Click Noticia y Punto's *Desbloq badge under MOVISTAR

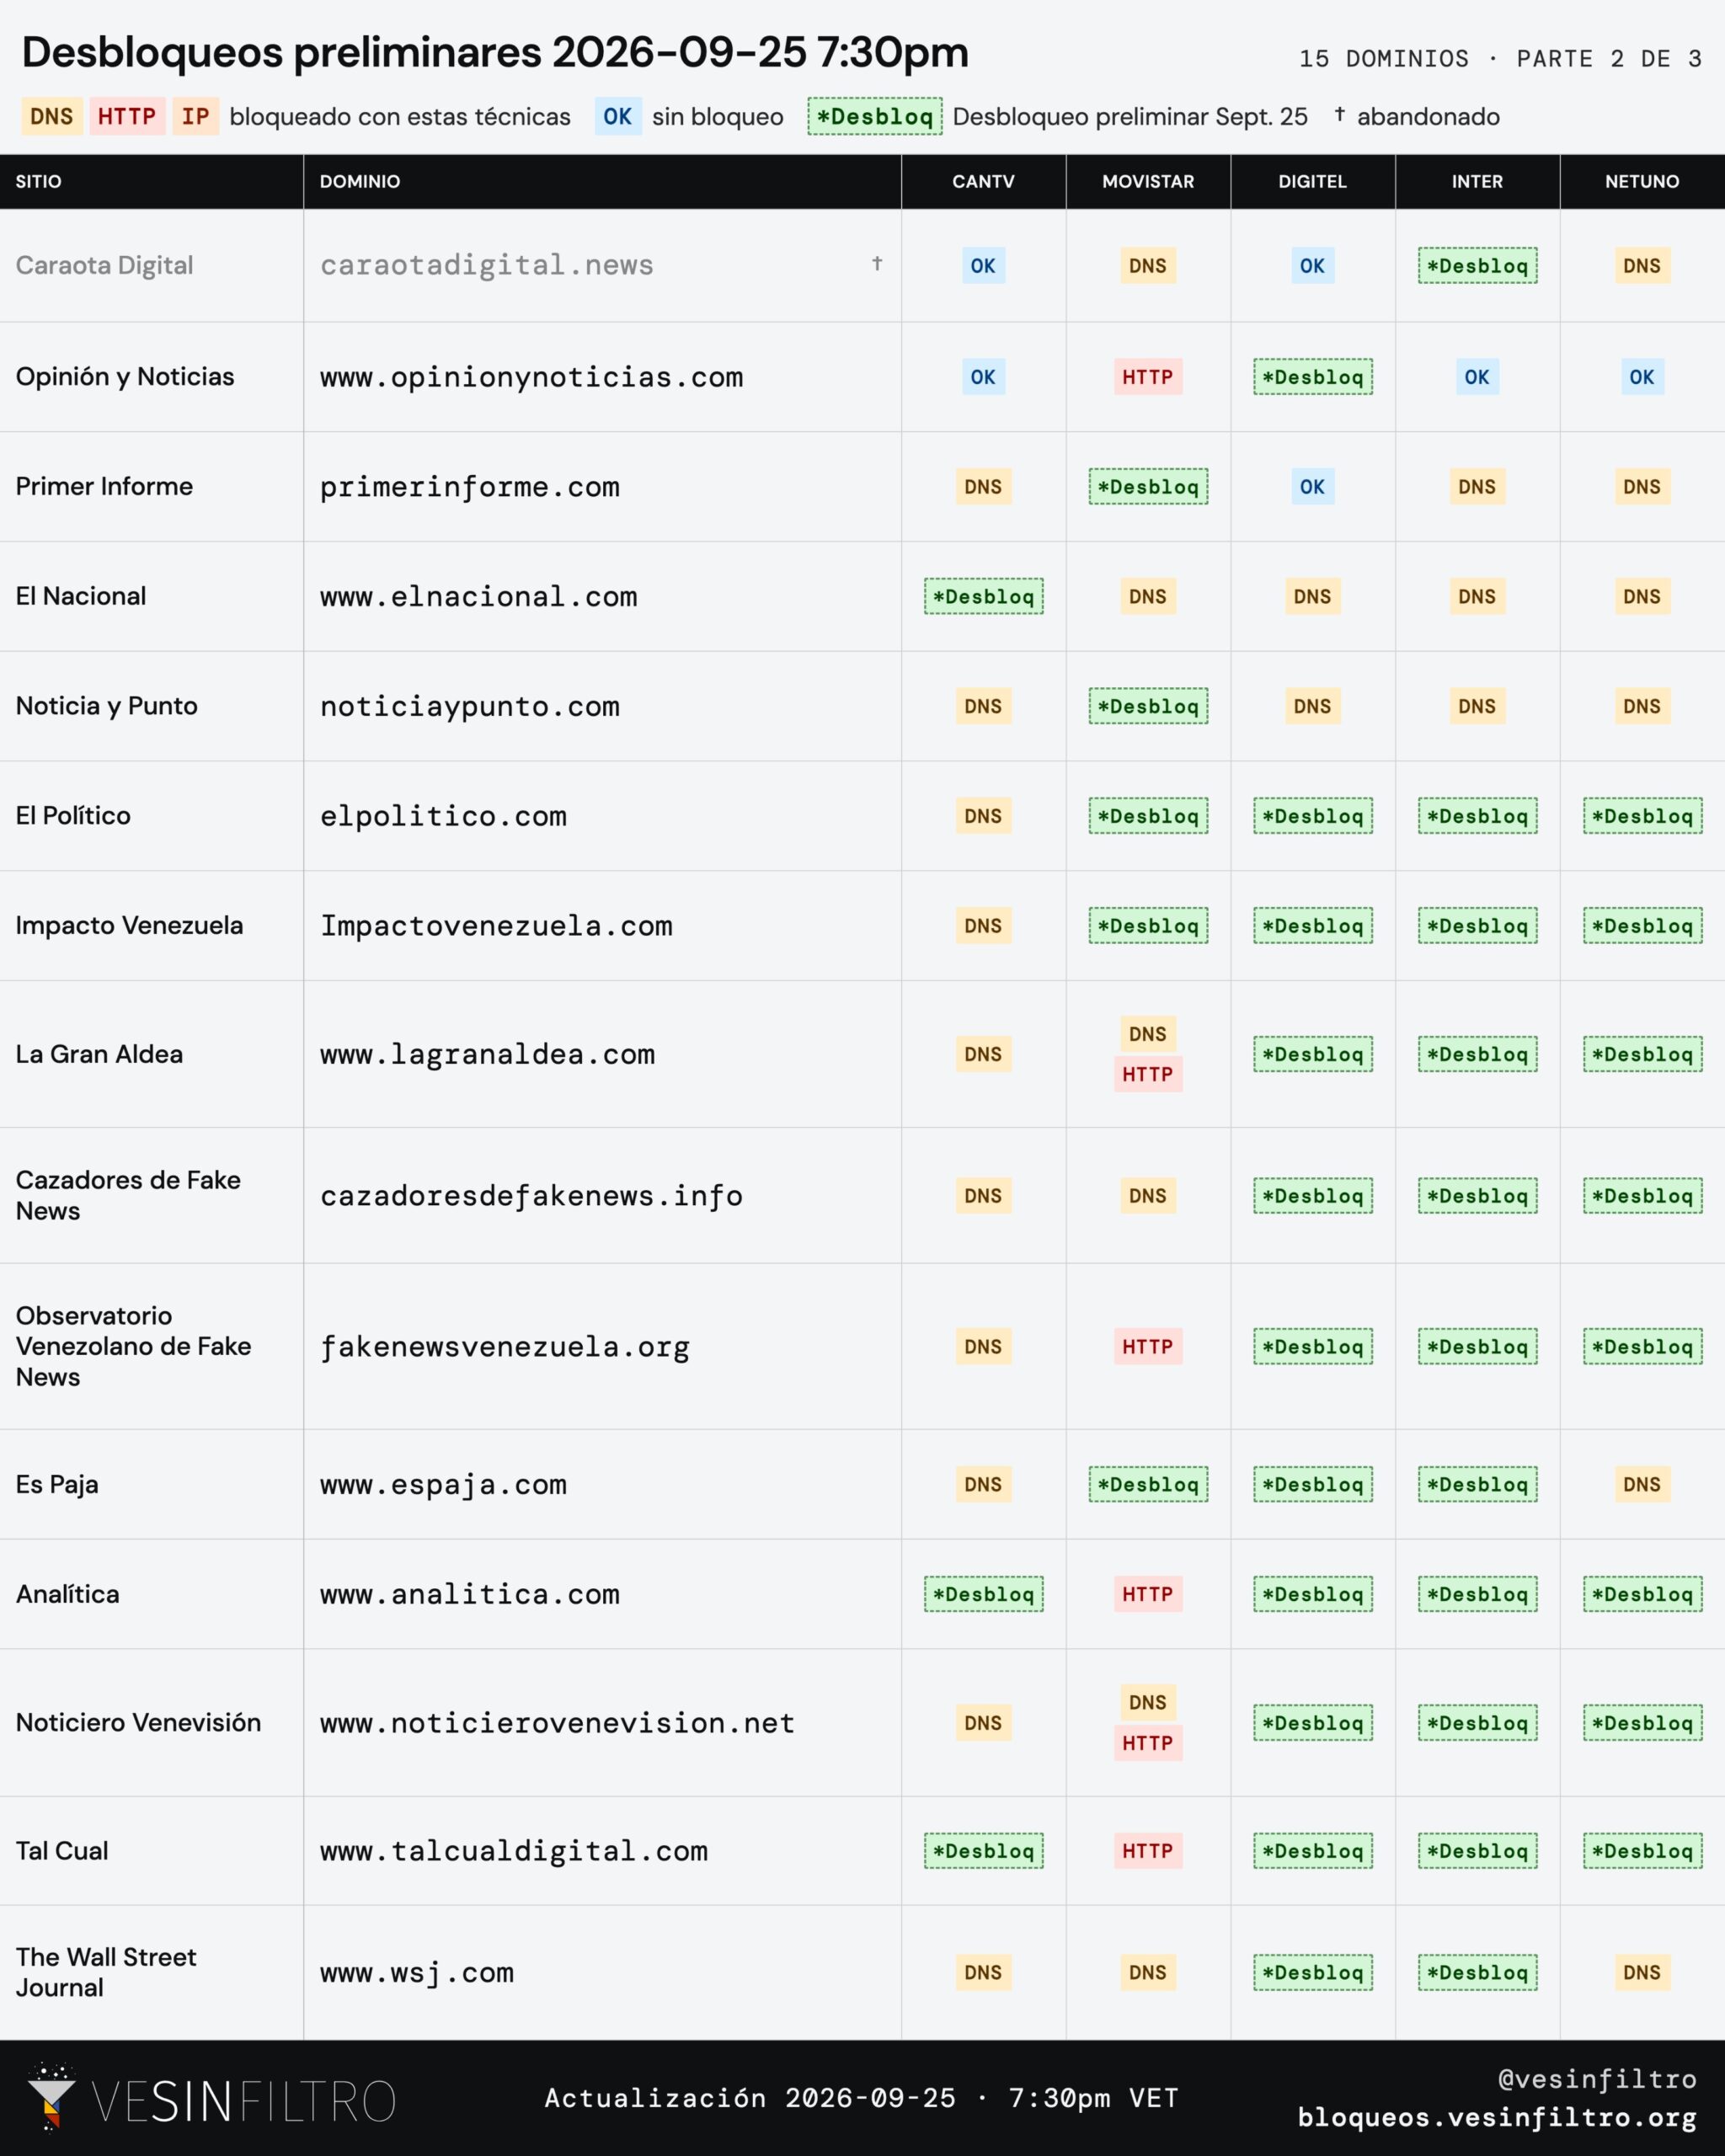[1148, 706]
